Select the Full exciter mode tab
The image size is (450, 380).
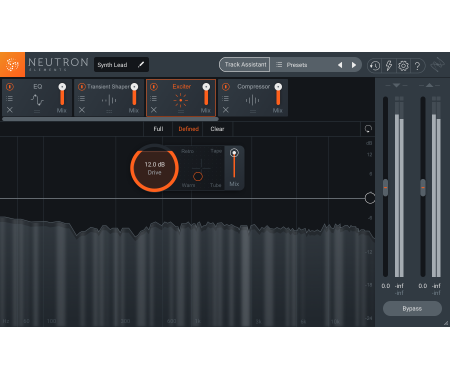pos(158,129)
